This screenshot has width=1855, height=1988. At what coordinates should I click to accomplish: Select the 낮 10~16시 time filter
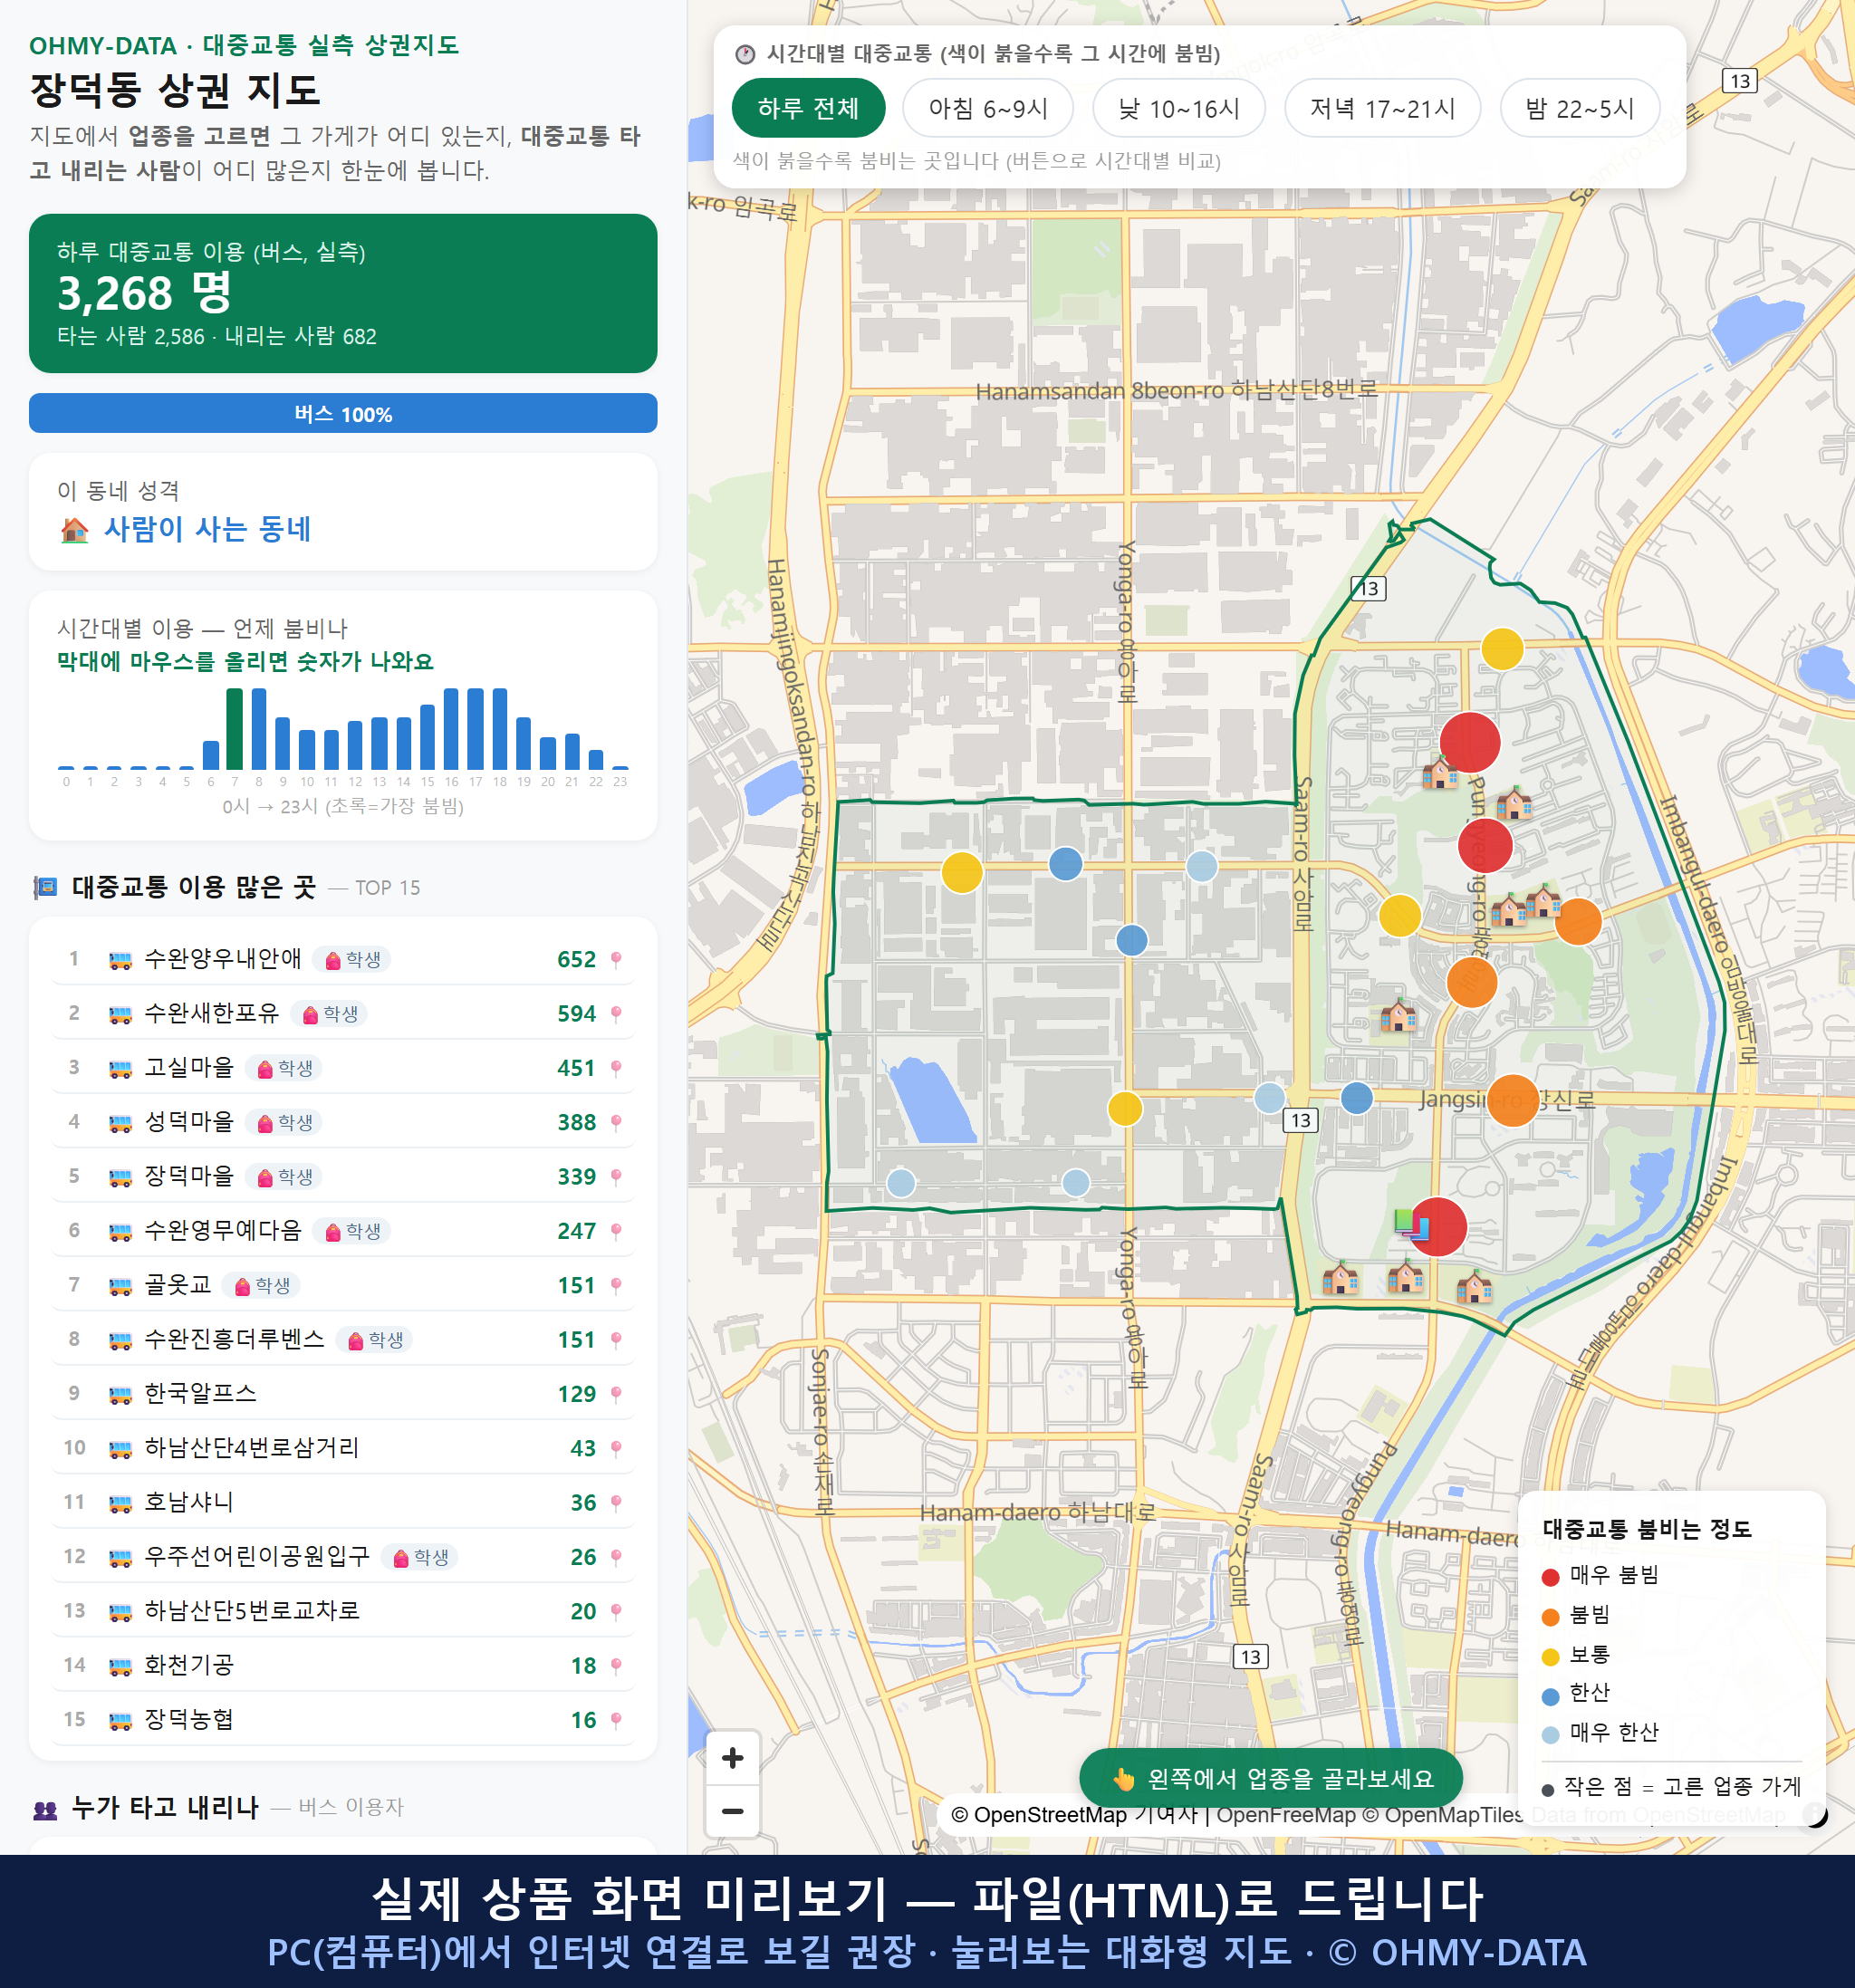pyautogui.click(x=1179, y=108)
